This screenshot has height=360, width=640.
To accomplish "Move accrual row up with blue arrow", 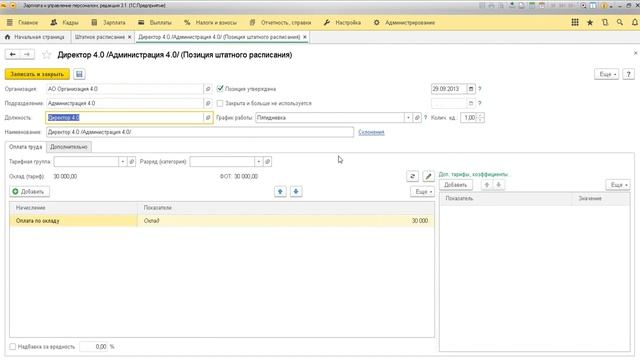I will tap(280, 191).
